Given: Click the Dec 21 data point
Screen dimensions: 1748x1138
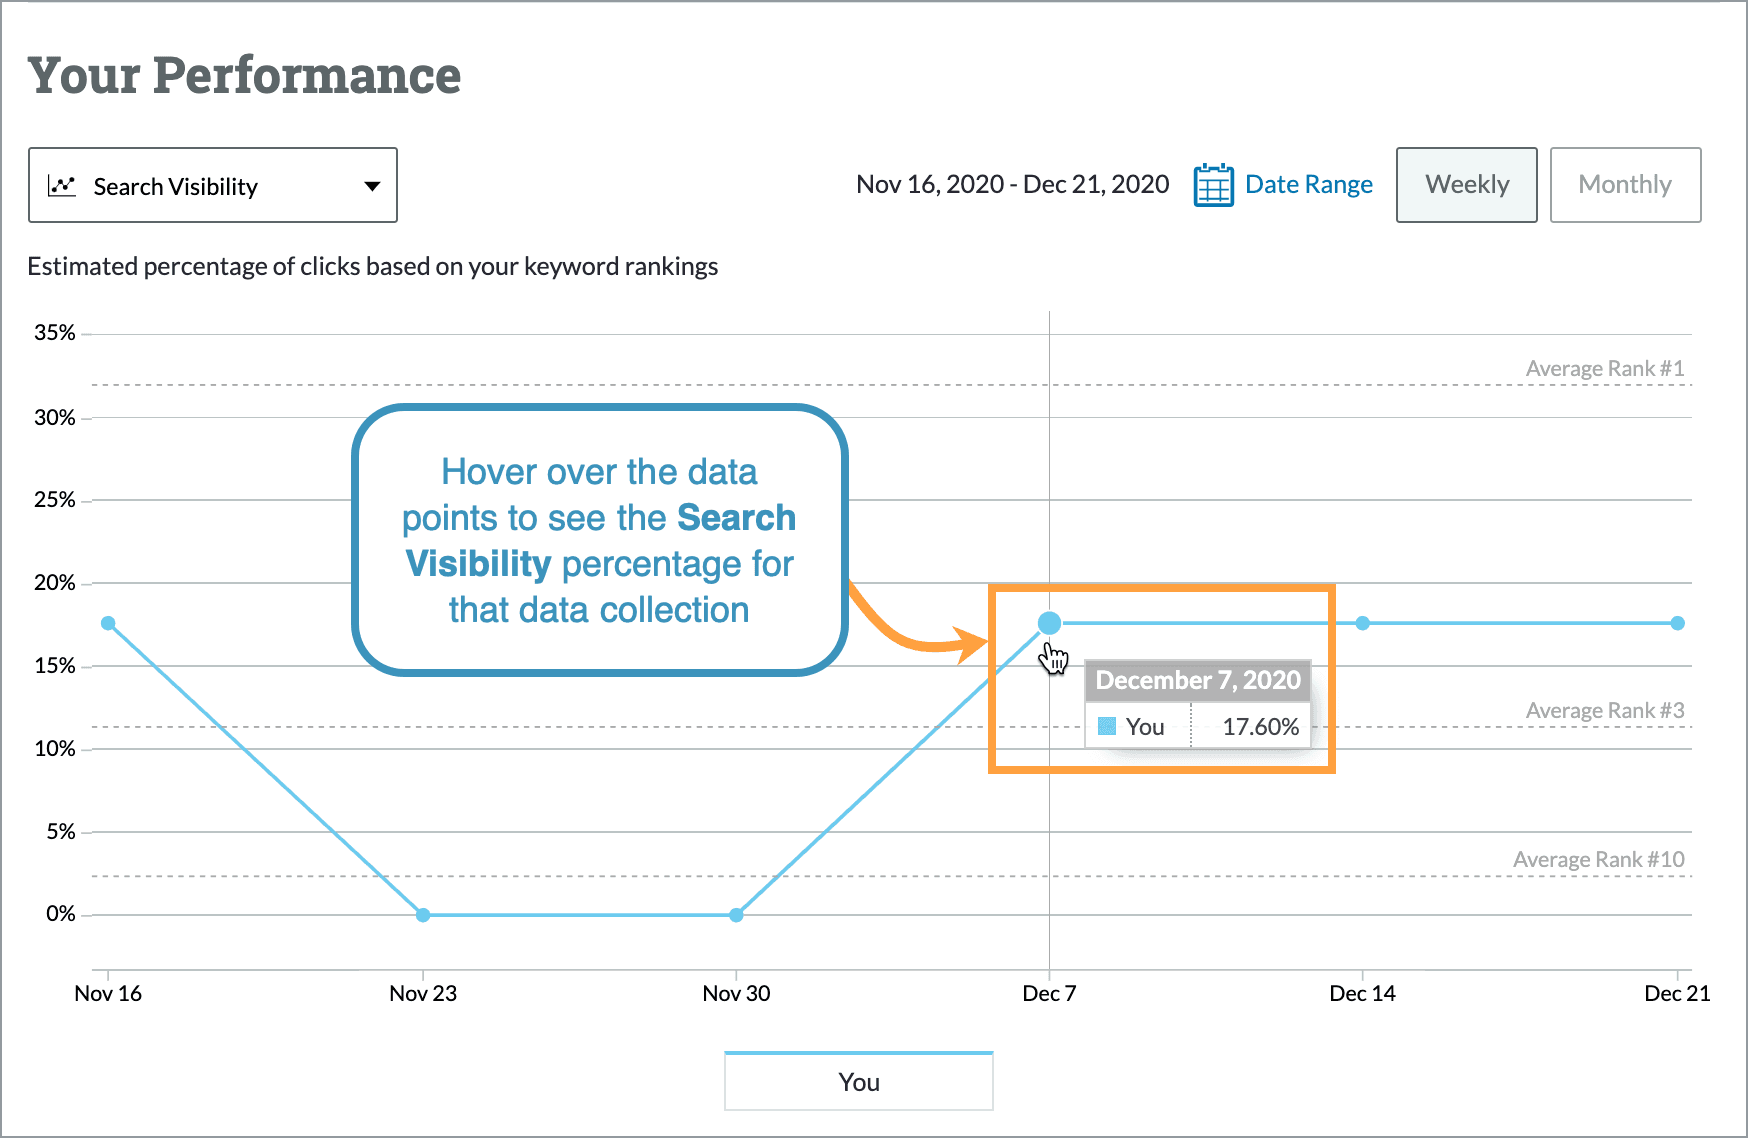Looking at the screenshot, I should (x=1677, y=623).
